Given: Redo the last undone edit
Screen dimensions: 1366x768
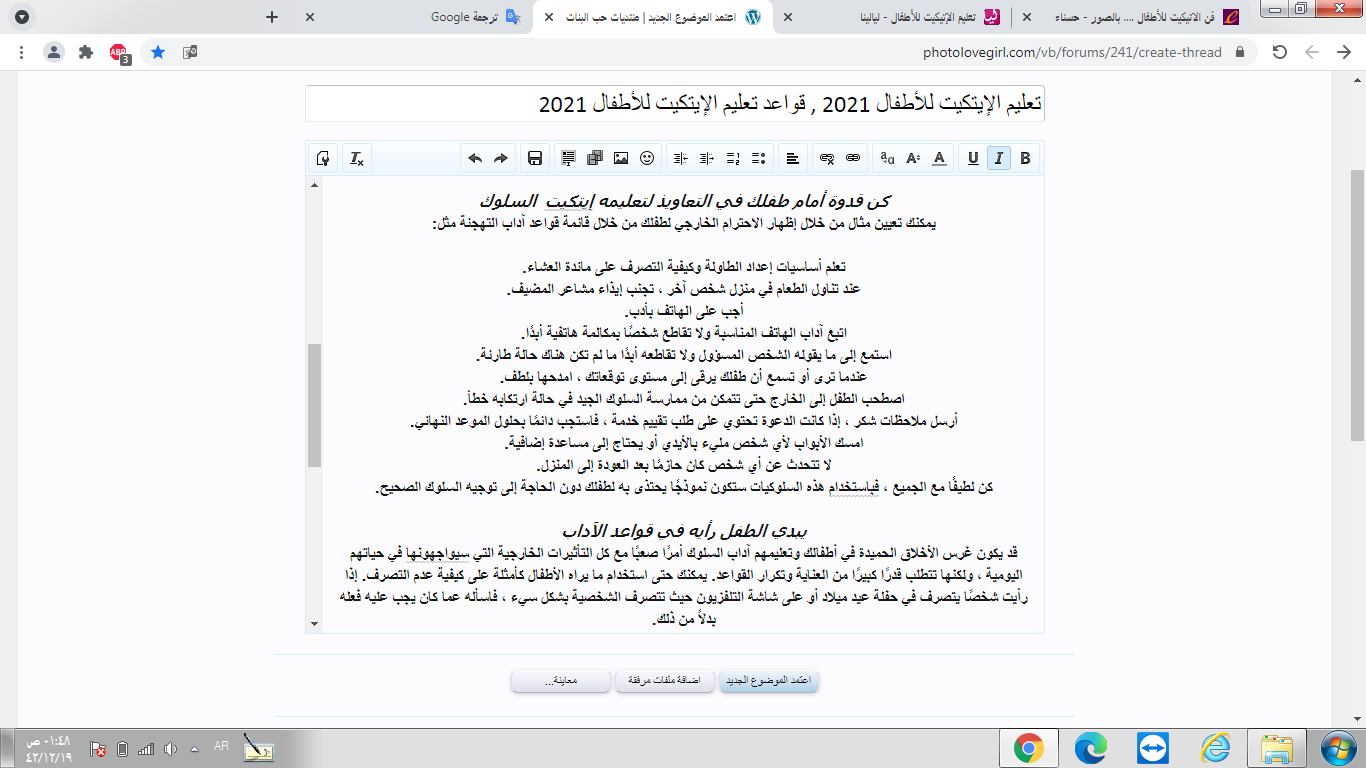Looking at the screenshot, I should pyautogui.click(x=501, y=158).
